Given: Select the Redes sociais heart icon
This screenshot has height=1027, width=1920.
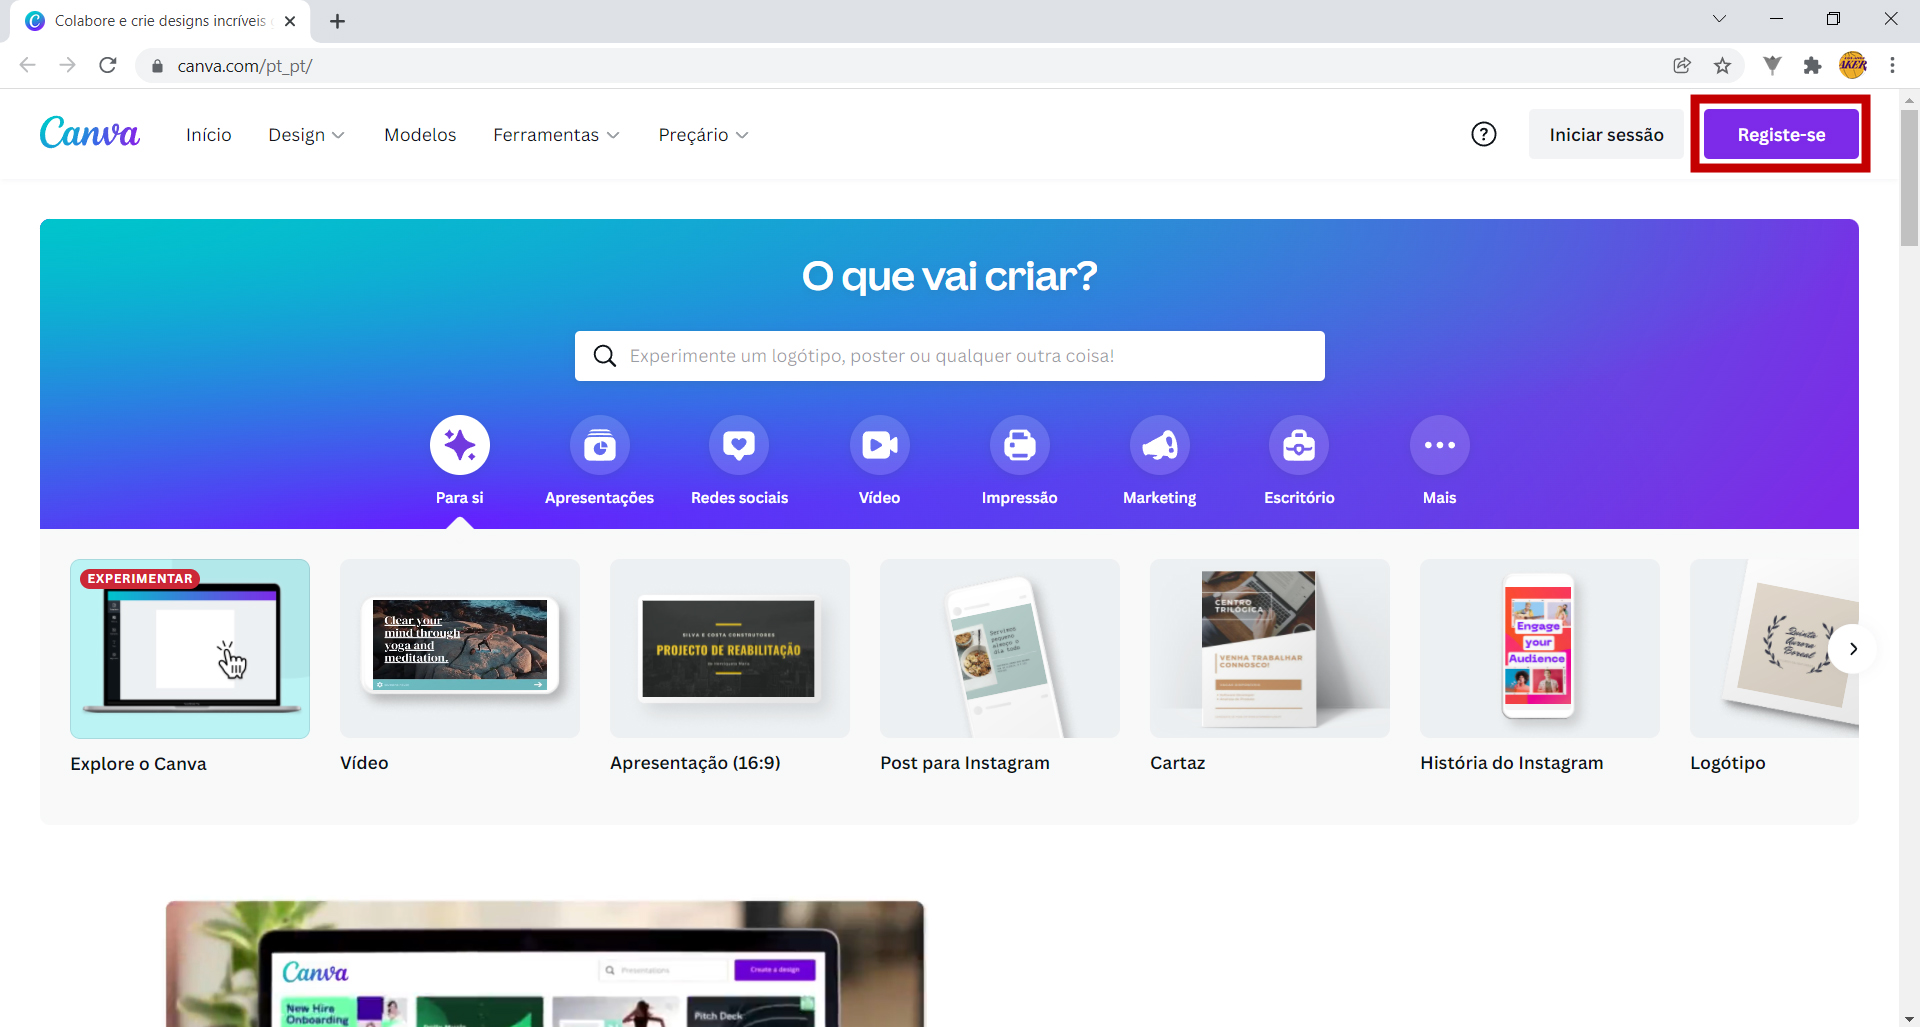Looking at the screenshot, I should click(x=739, y=445).
